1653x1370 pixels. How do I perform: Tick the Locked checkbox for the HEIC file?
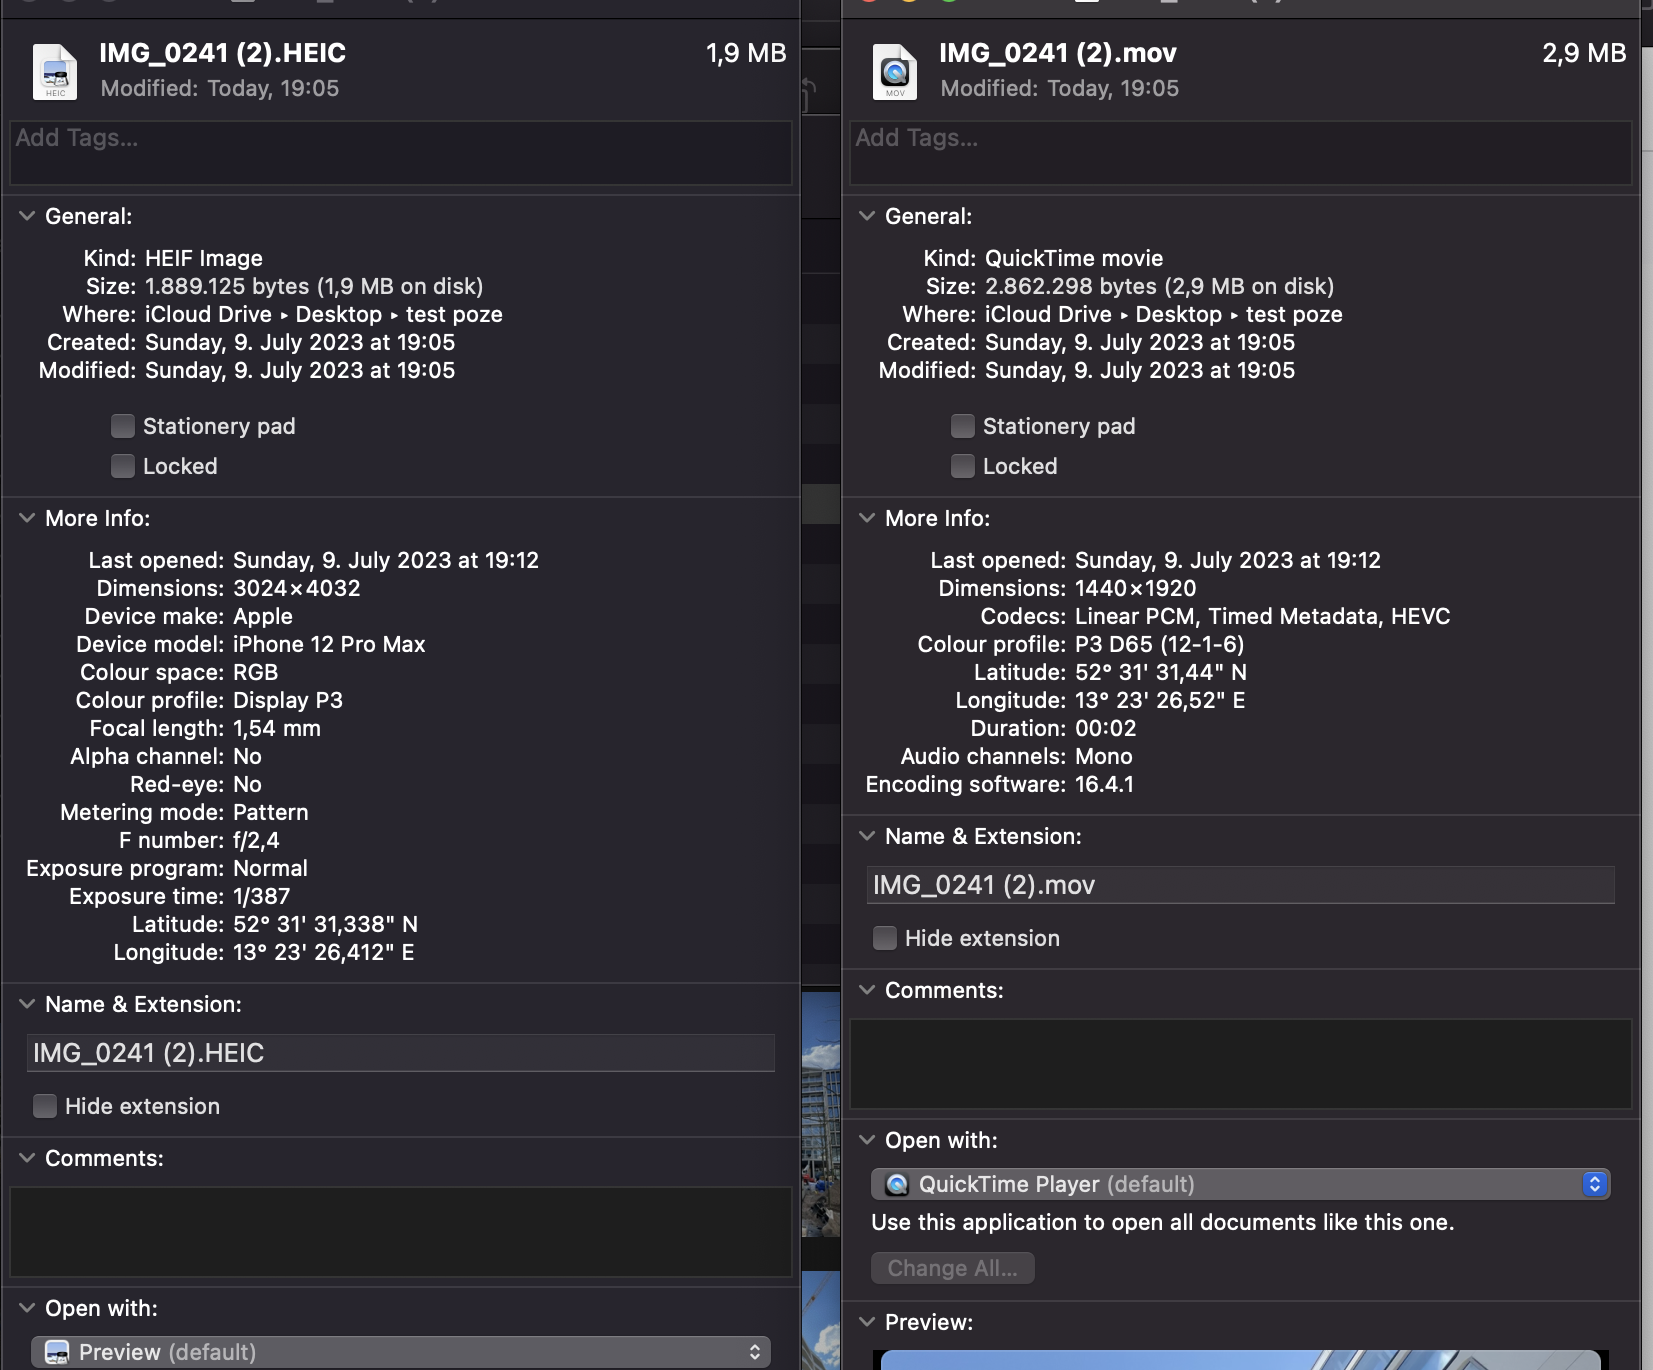[x=123, y=466]
